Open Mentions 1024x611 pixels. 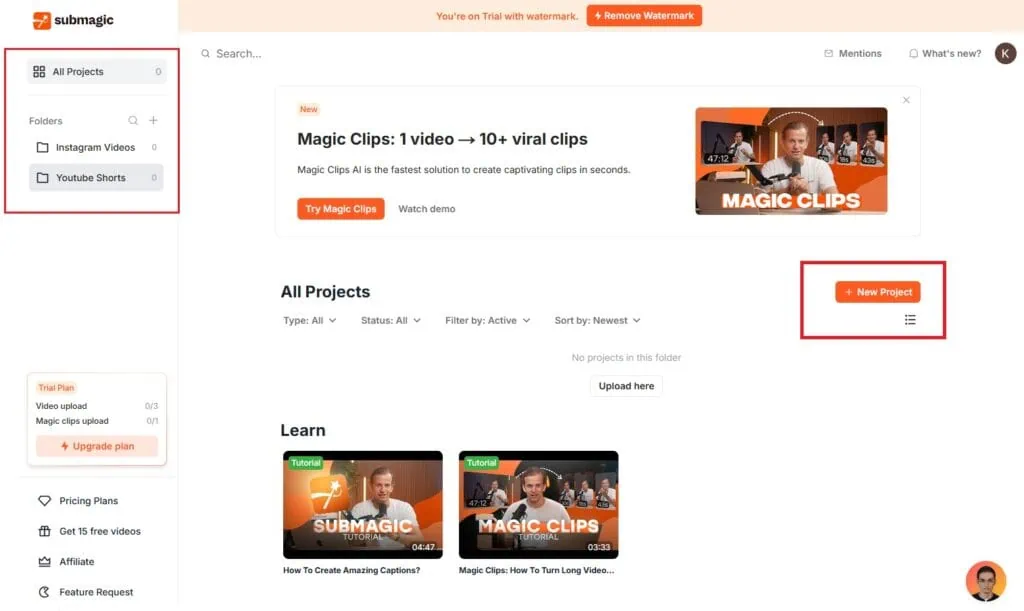853,54
